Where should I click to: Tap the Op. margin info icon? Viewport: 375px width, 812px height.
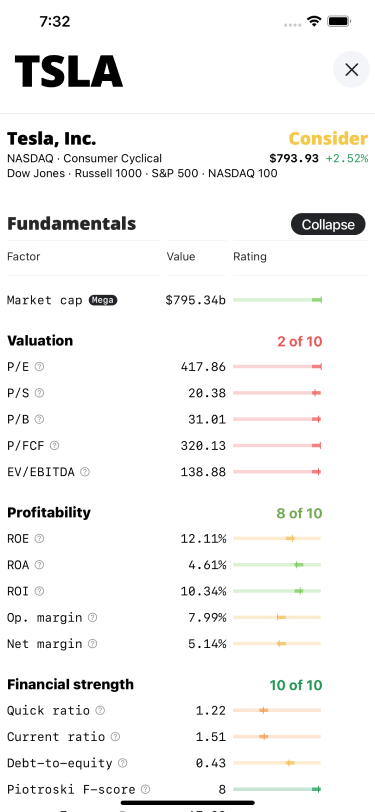coord(92,617)
